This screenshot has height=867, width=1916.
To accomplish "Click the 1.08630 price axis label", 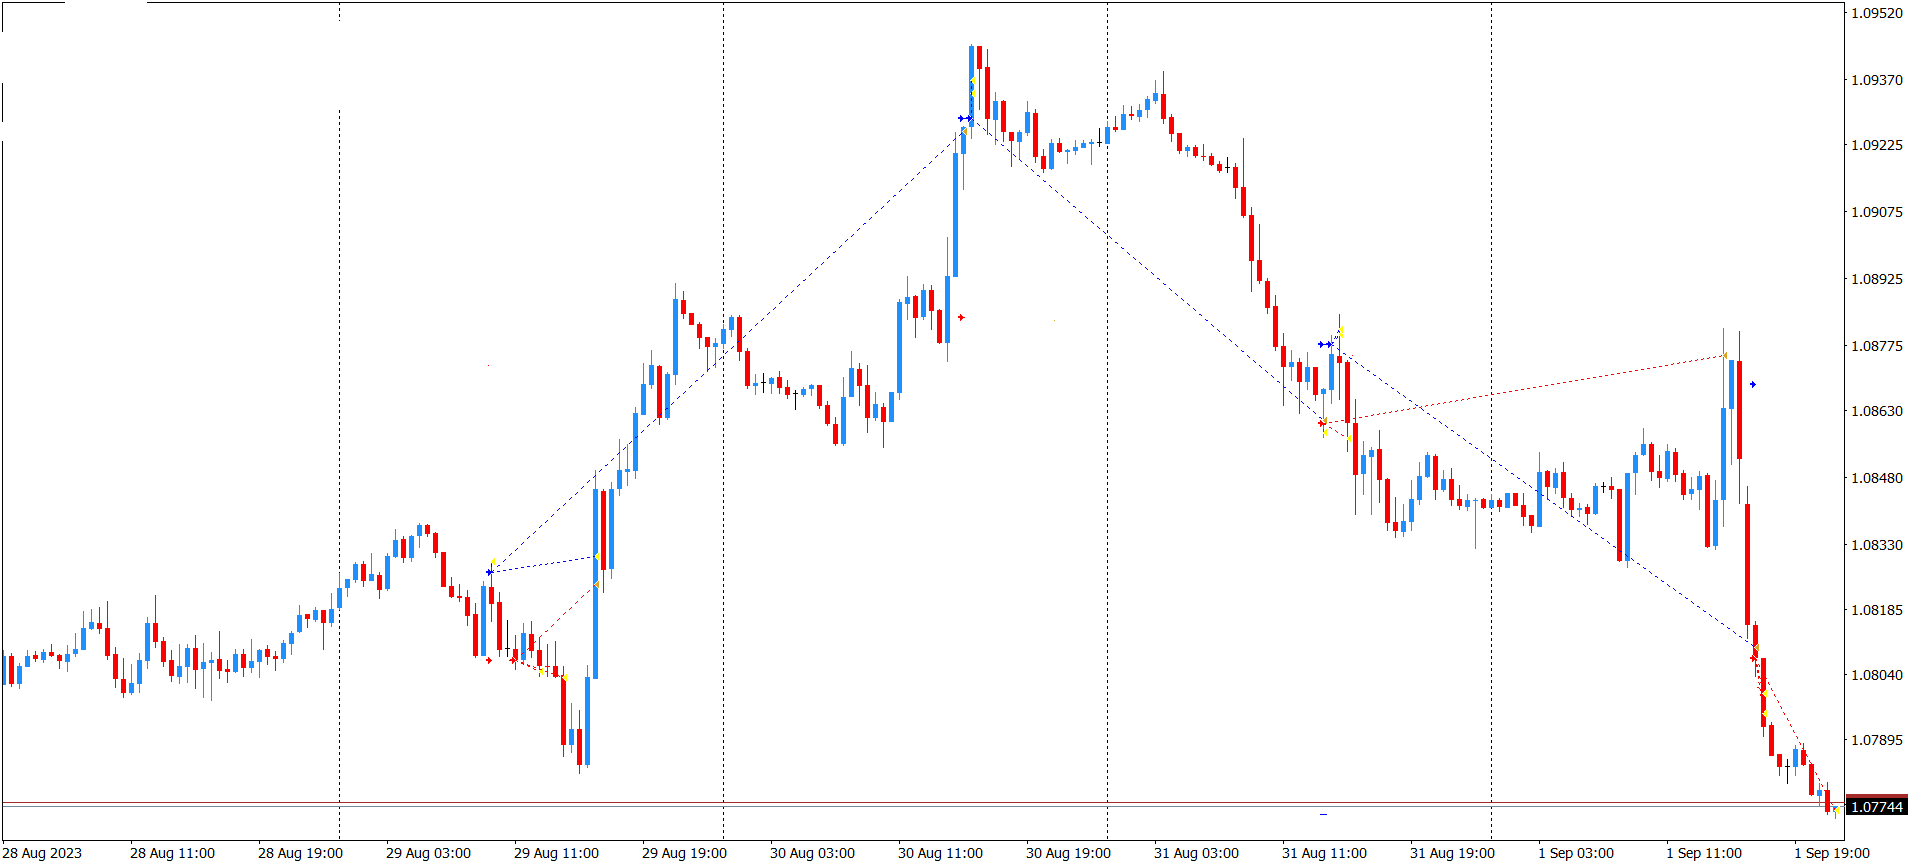I will 1877,411.
